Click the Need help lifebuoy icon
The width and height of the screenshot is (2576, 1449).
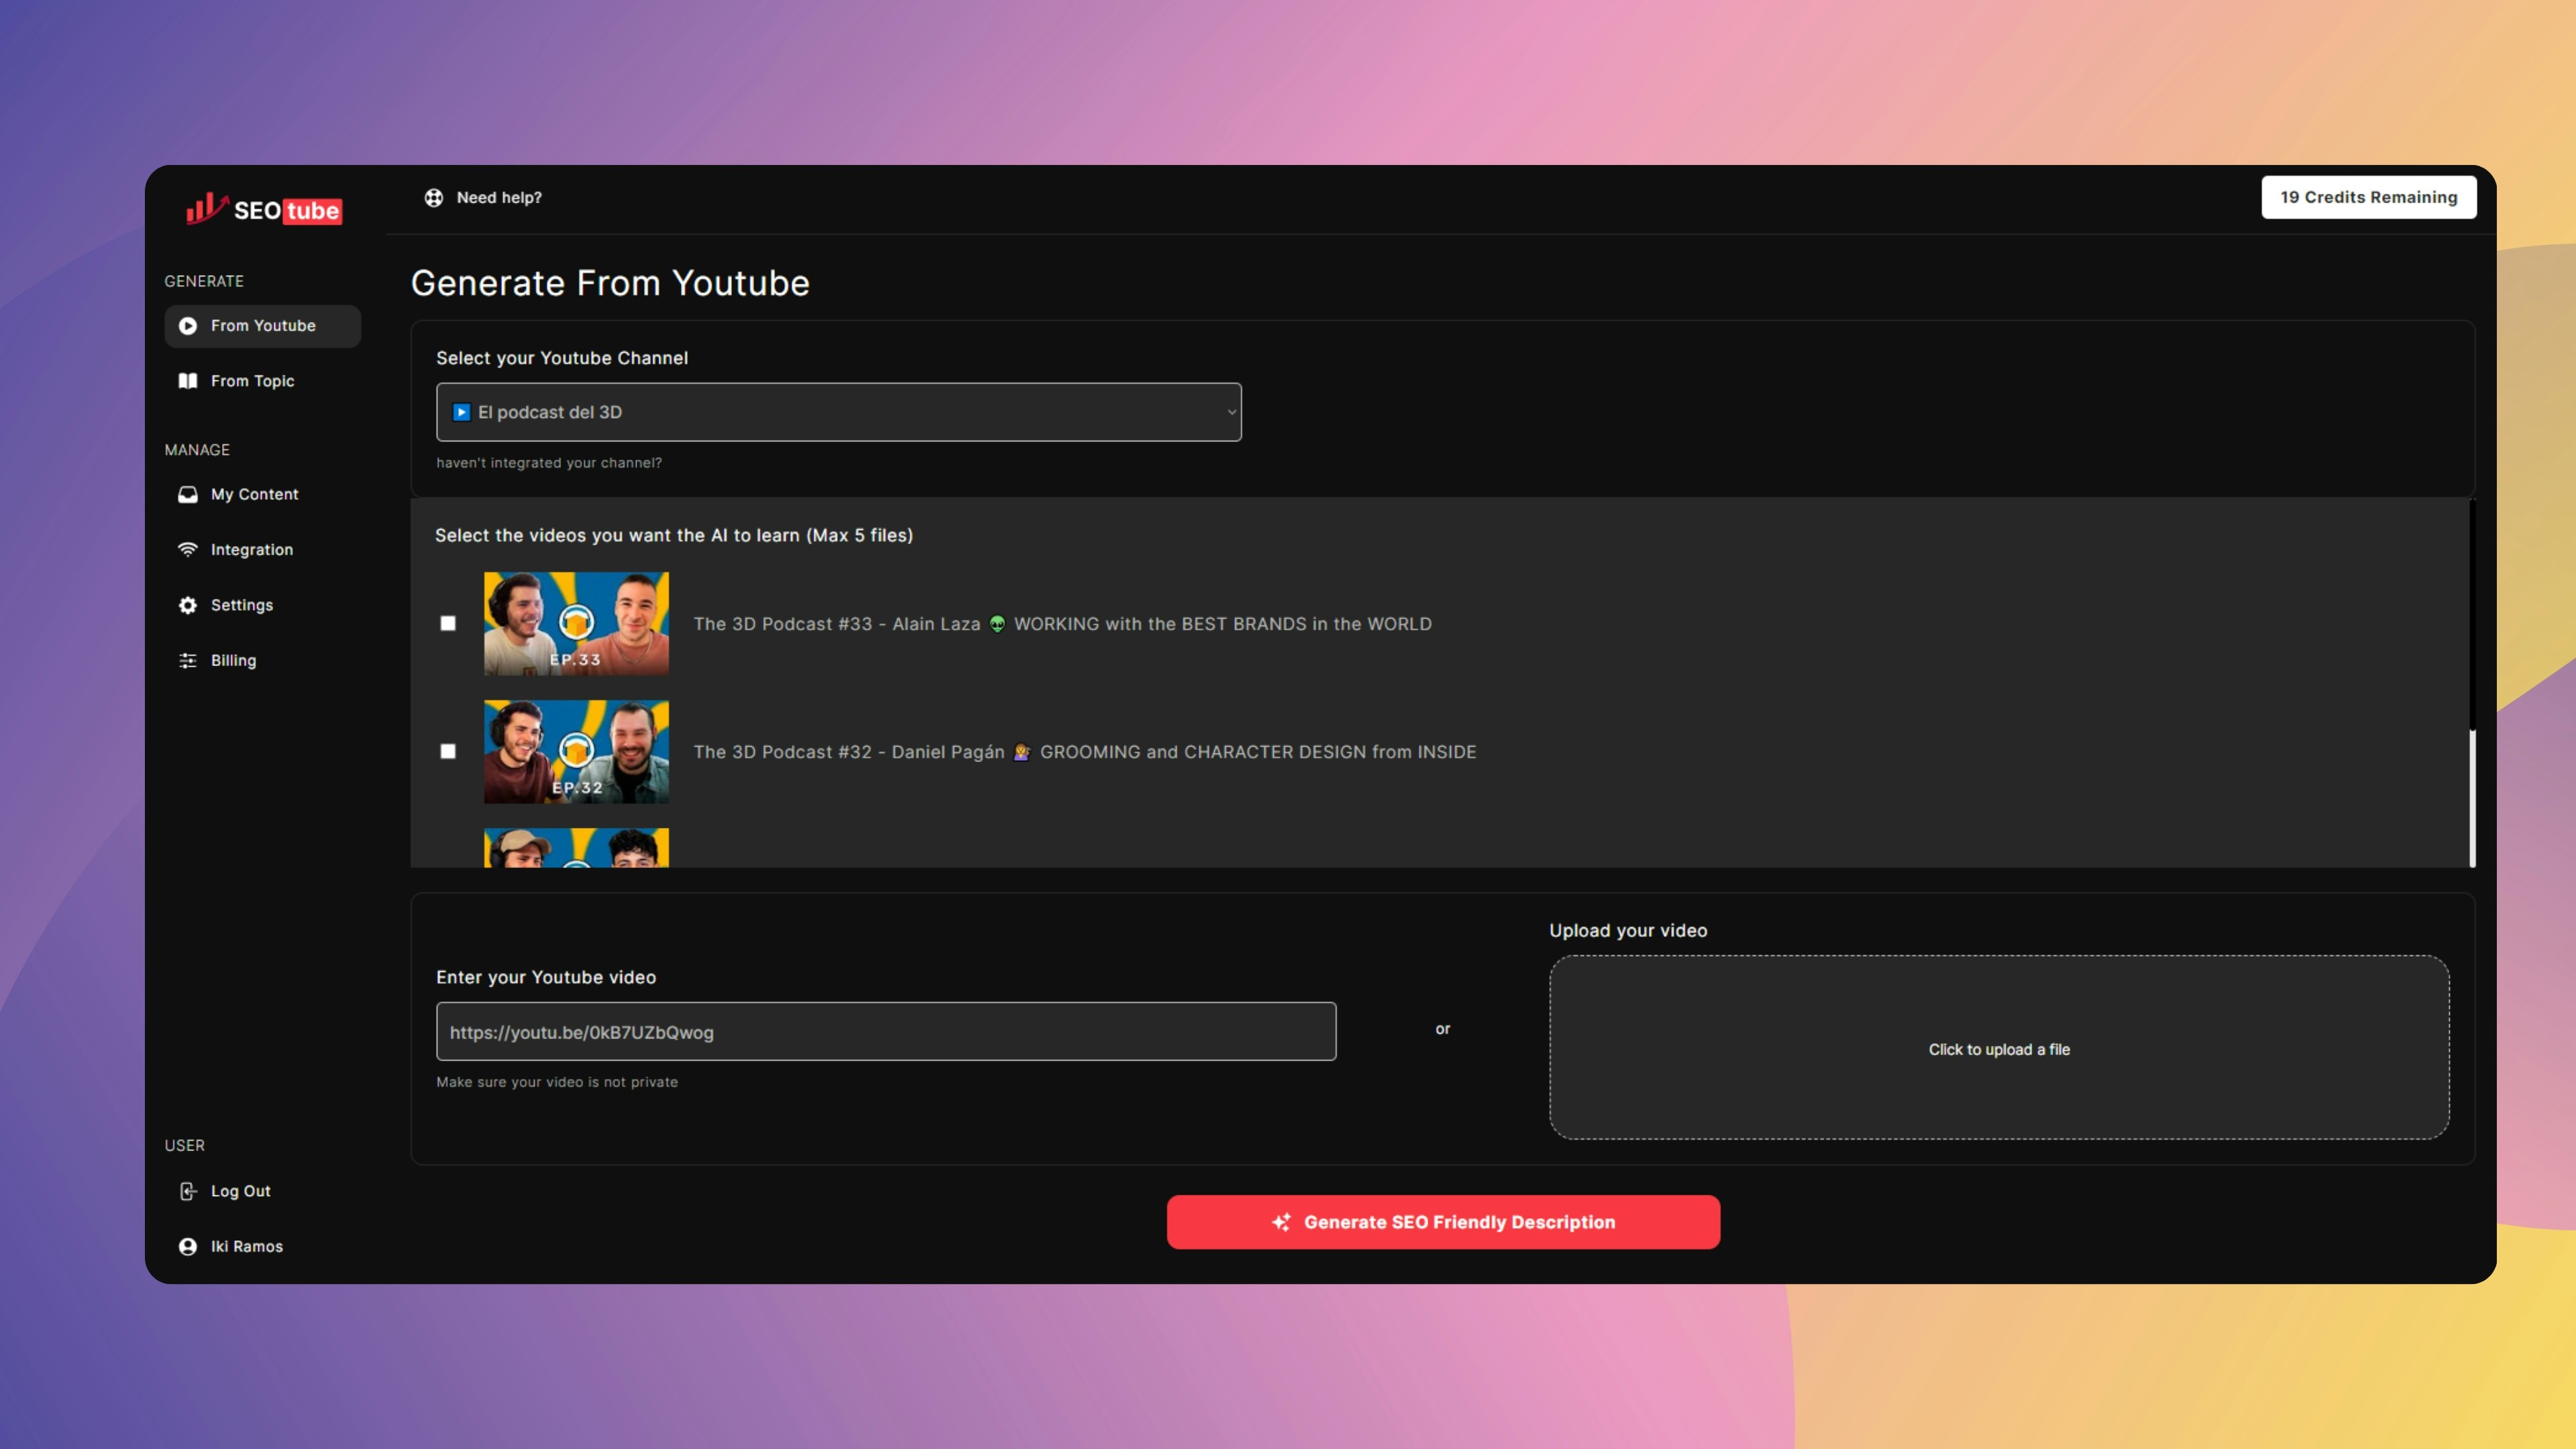point(433,198)
